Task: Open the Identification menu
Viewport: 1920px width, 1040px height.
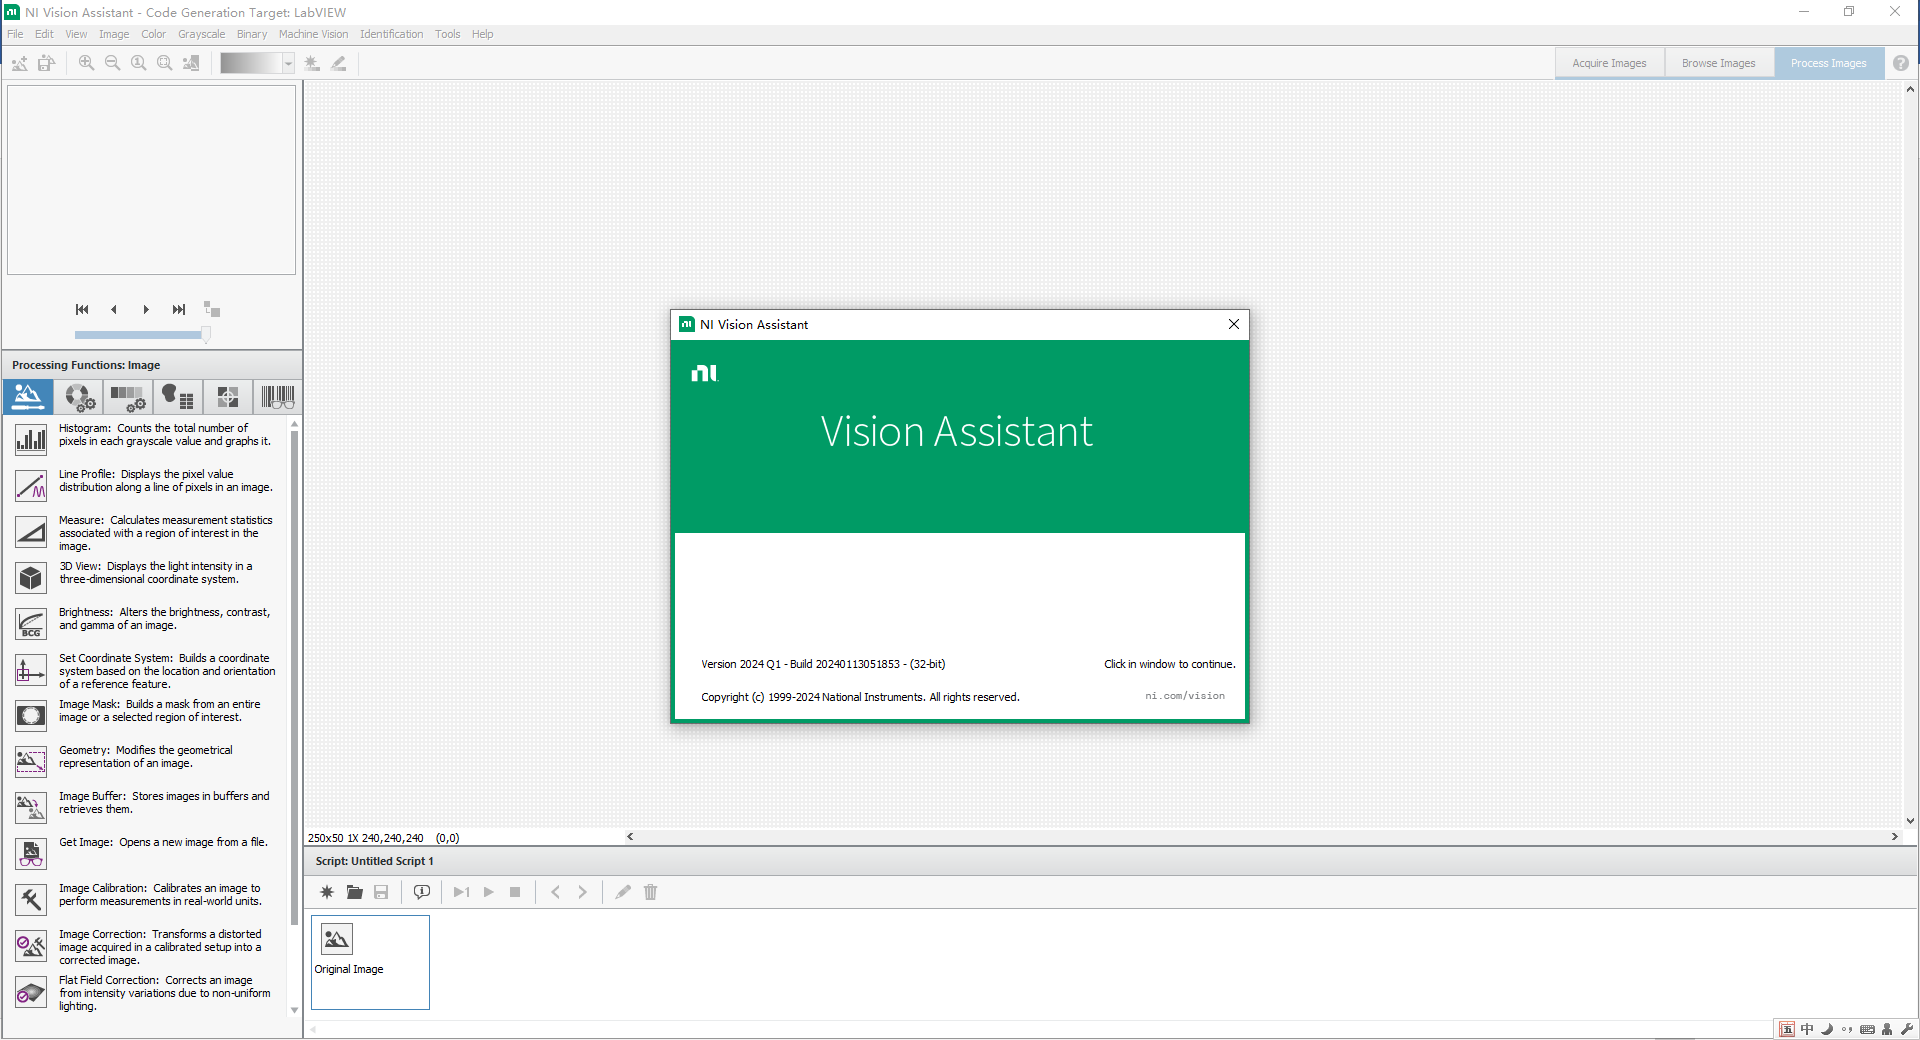Action: point(391,34)
